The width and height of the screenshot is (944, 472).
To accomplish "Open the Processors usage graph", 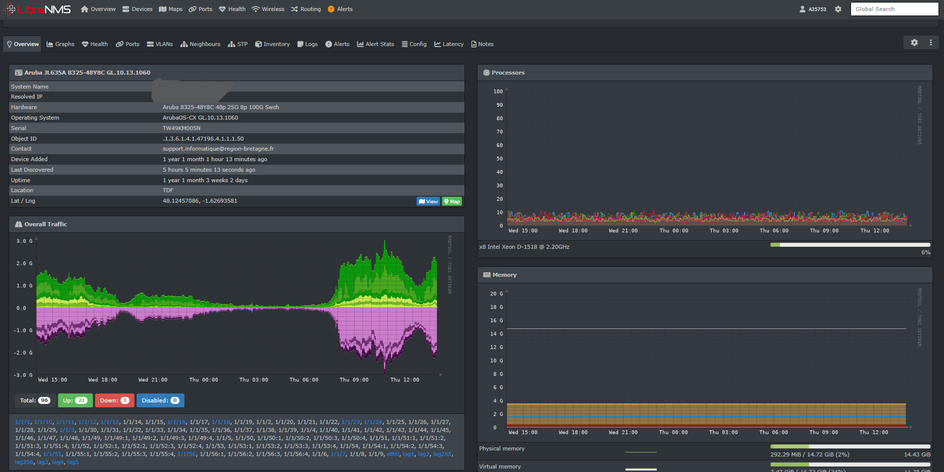I will click(704, 159).
